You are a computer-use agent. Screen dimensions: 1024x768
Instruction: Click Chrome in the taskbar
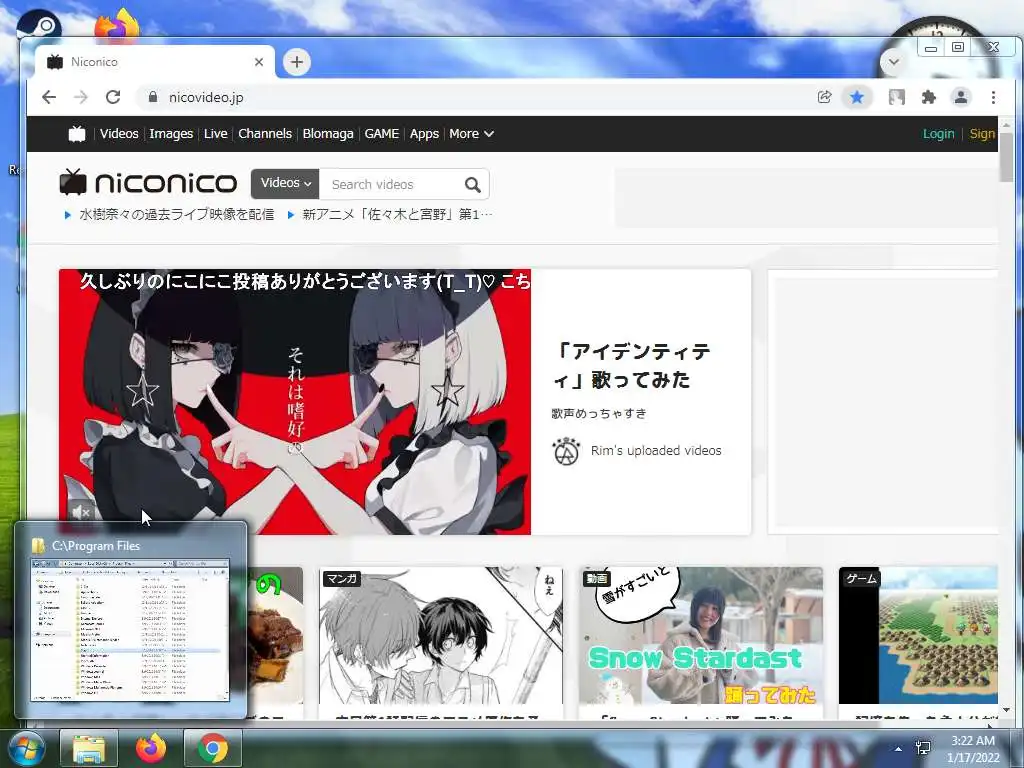(x=213, y=748)
